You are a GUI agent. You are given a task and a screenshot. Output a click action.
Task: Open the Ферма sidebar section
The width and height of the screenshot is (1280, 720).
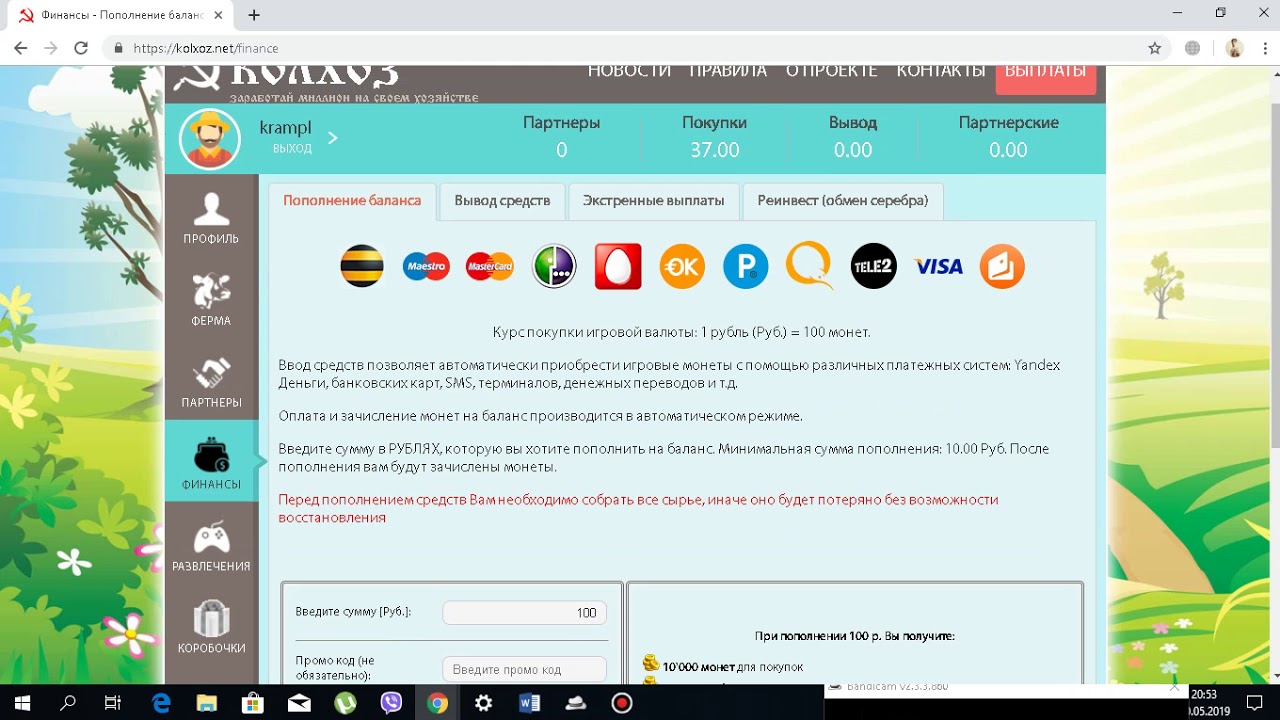211,299
